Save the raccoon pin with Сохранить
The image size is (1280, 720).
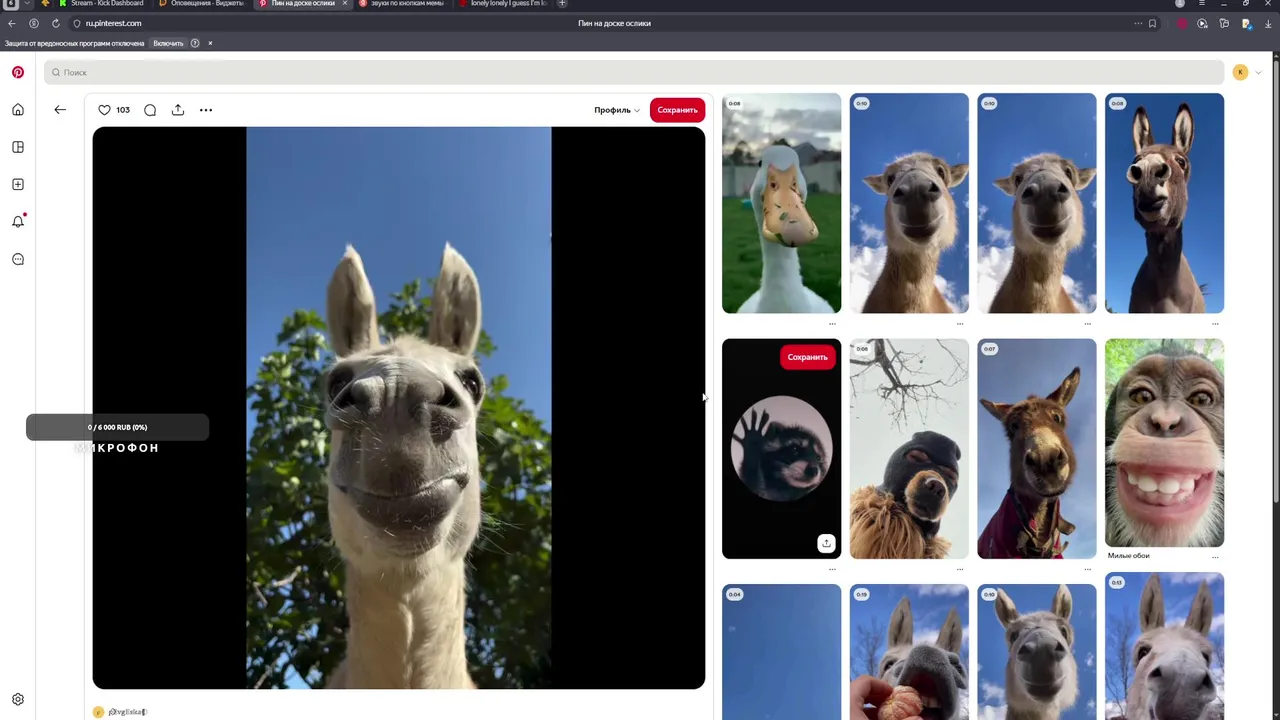point(807,357)
